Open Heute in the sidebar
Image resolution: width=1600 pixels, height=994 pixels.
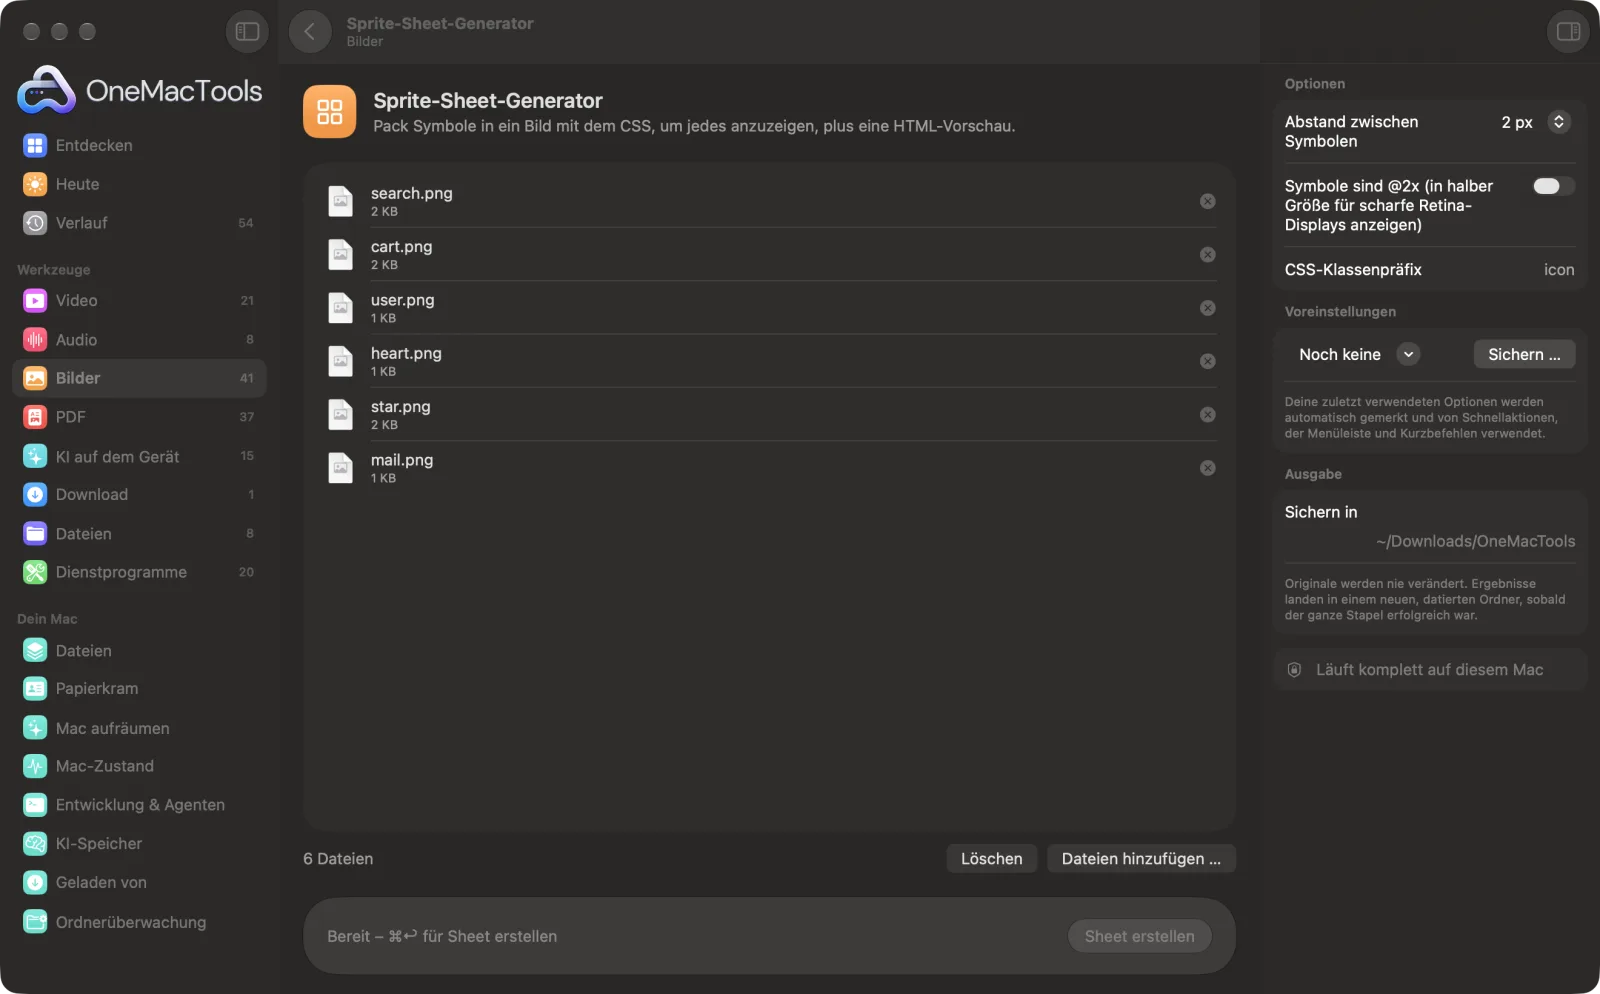[139, 184]
